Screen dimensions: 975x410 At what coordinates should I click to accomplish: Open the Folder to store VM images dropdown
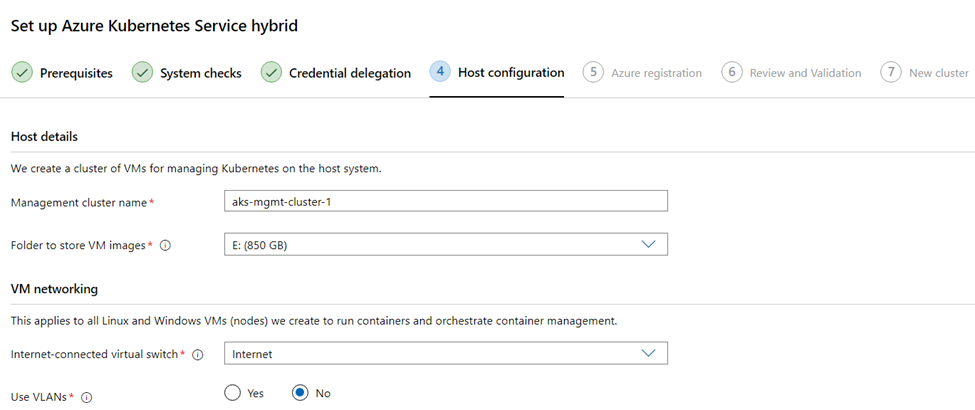tap(446, 245)
